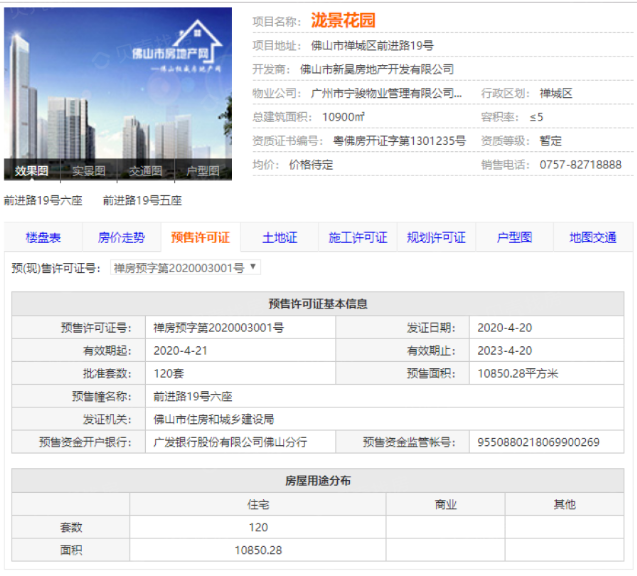This screenshot has height=576, width=637.
Task: Select 效果图 under the project photo
Action: tap(32, 171)
